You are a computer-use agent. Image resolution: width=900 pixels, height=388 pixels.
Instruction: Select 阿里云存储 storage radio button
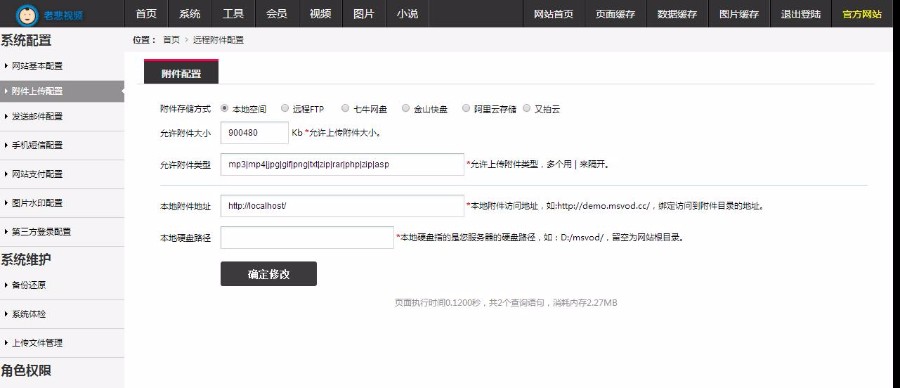(465, 108)
